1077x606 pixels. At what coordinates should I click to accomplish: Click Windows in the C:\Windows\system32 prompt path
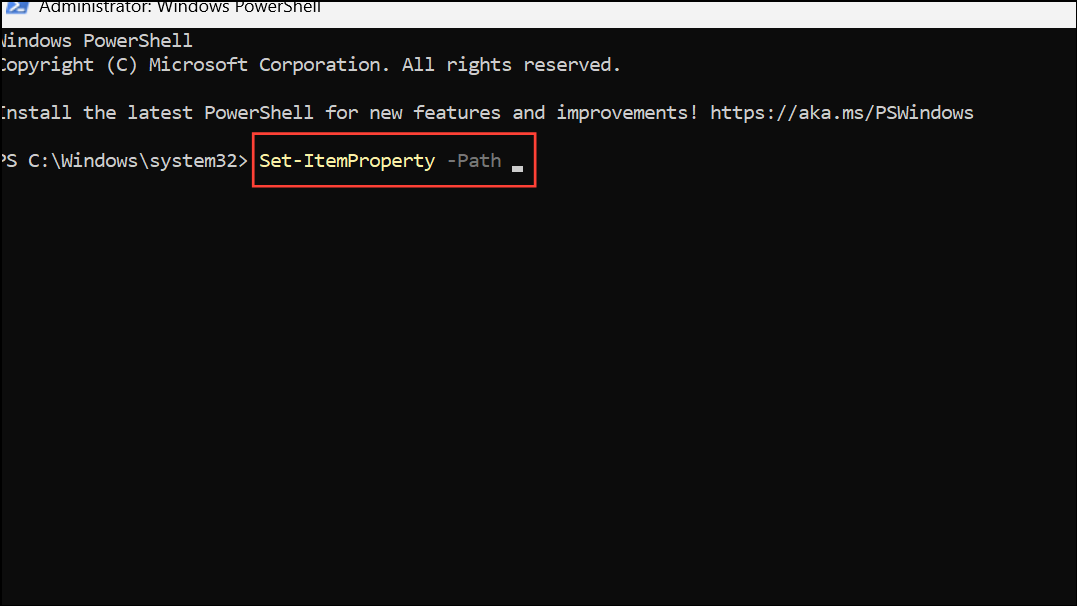100,161
